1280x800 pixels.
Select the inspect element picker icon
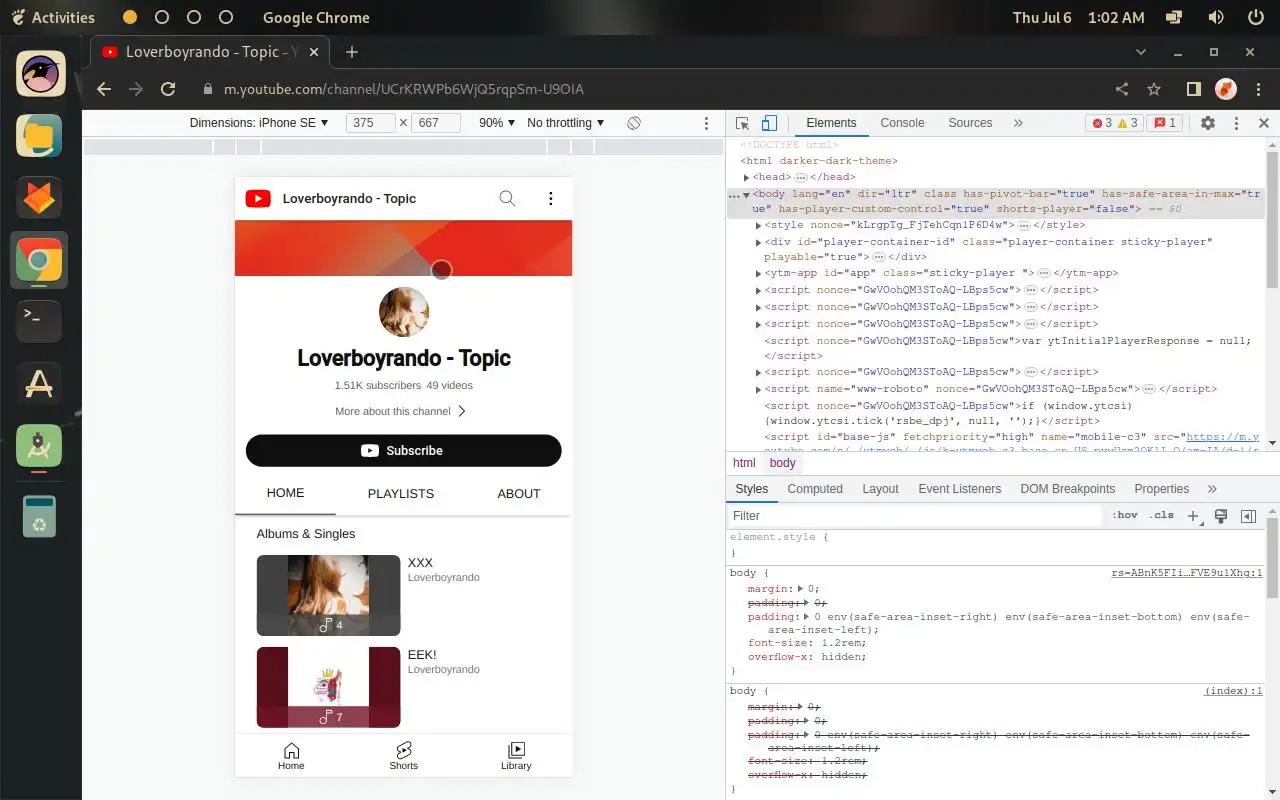(x=742, y=123)
